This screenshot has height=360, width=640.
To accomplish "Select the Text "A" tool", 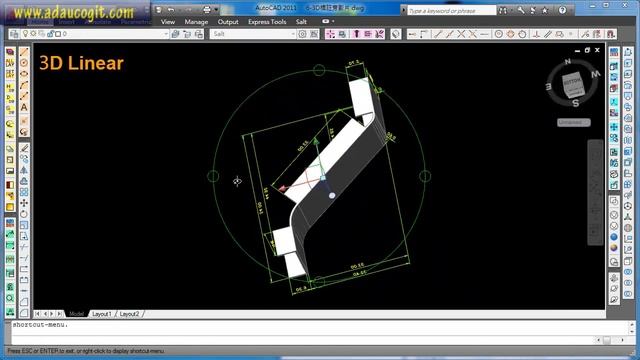I will coord(24,107).
